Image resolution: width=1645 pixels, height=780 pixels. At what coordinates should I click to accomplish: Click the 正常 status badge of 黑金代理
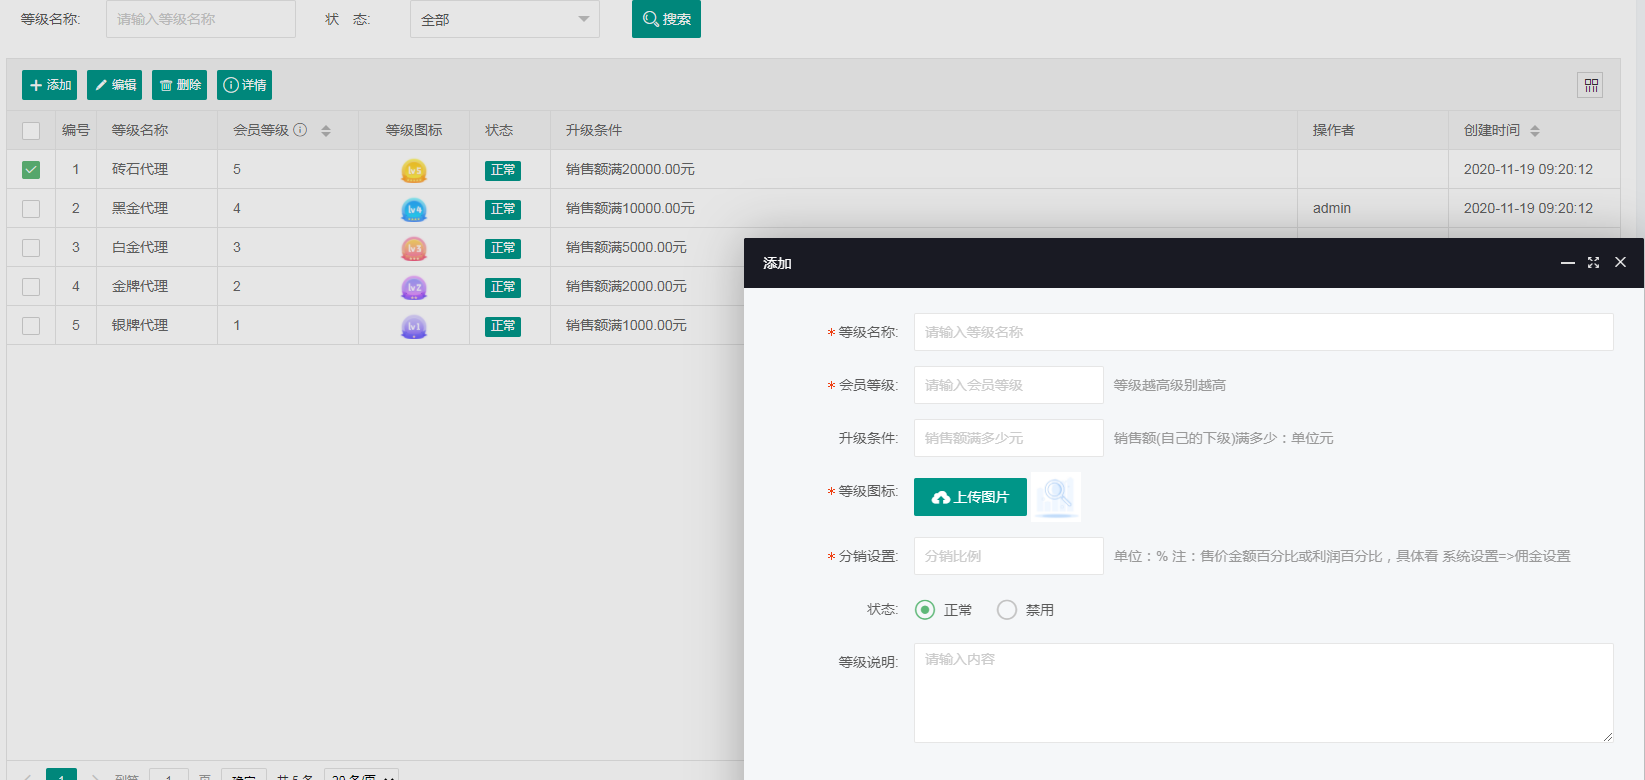pos(503,209)
